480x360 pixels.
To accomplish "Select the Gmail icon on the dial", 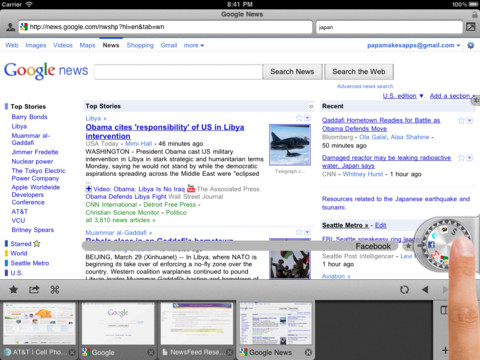I will [x=435, y=255].
